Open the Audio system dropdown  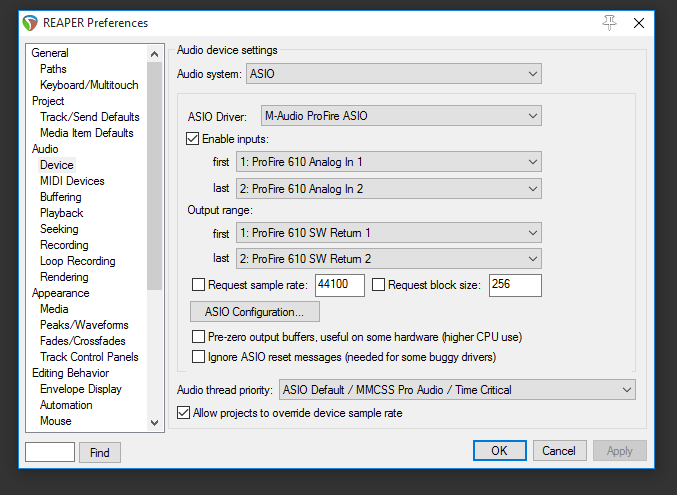[x=394, y=74]
